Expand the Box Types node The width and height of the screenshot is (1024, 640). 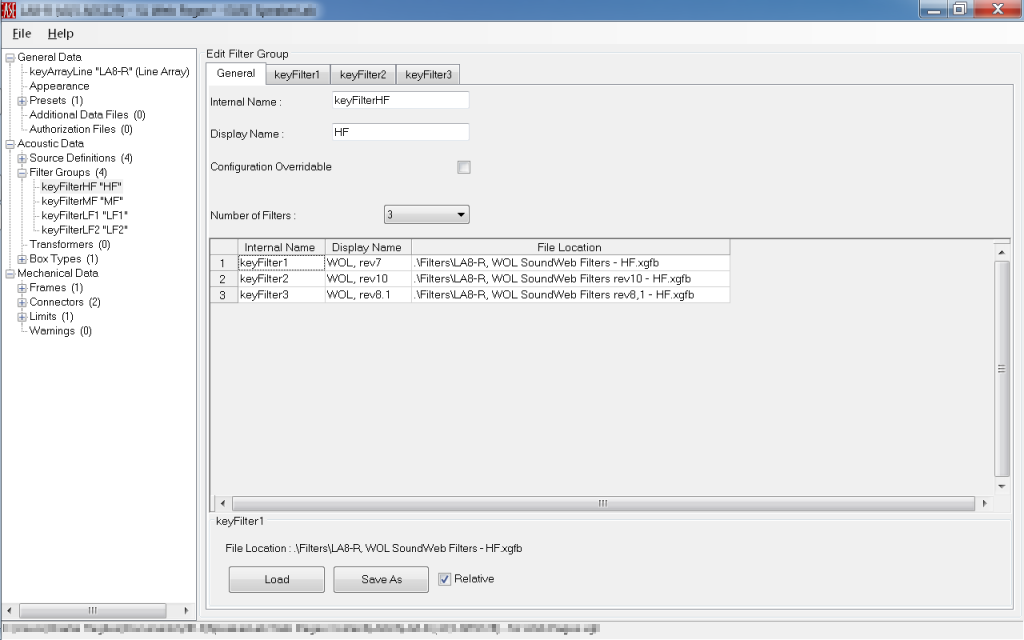click(x=22, y=259)
